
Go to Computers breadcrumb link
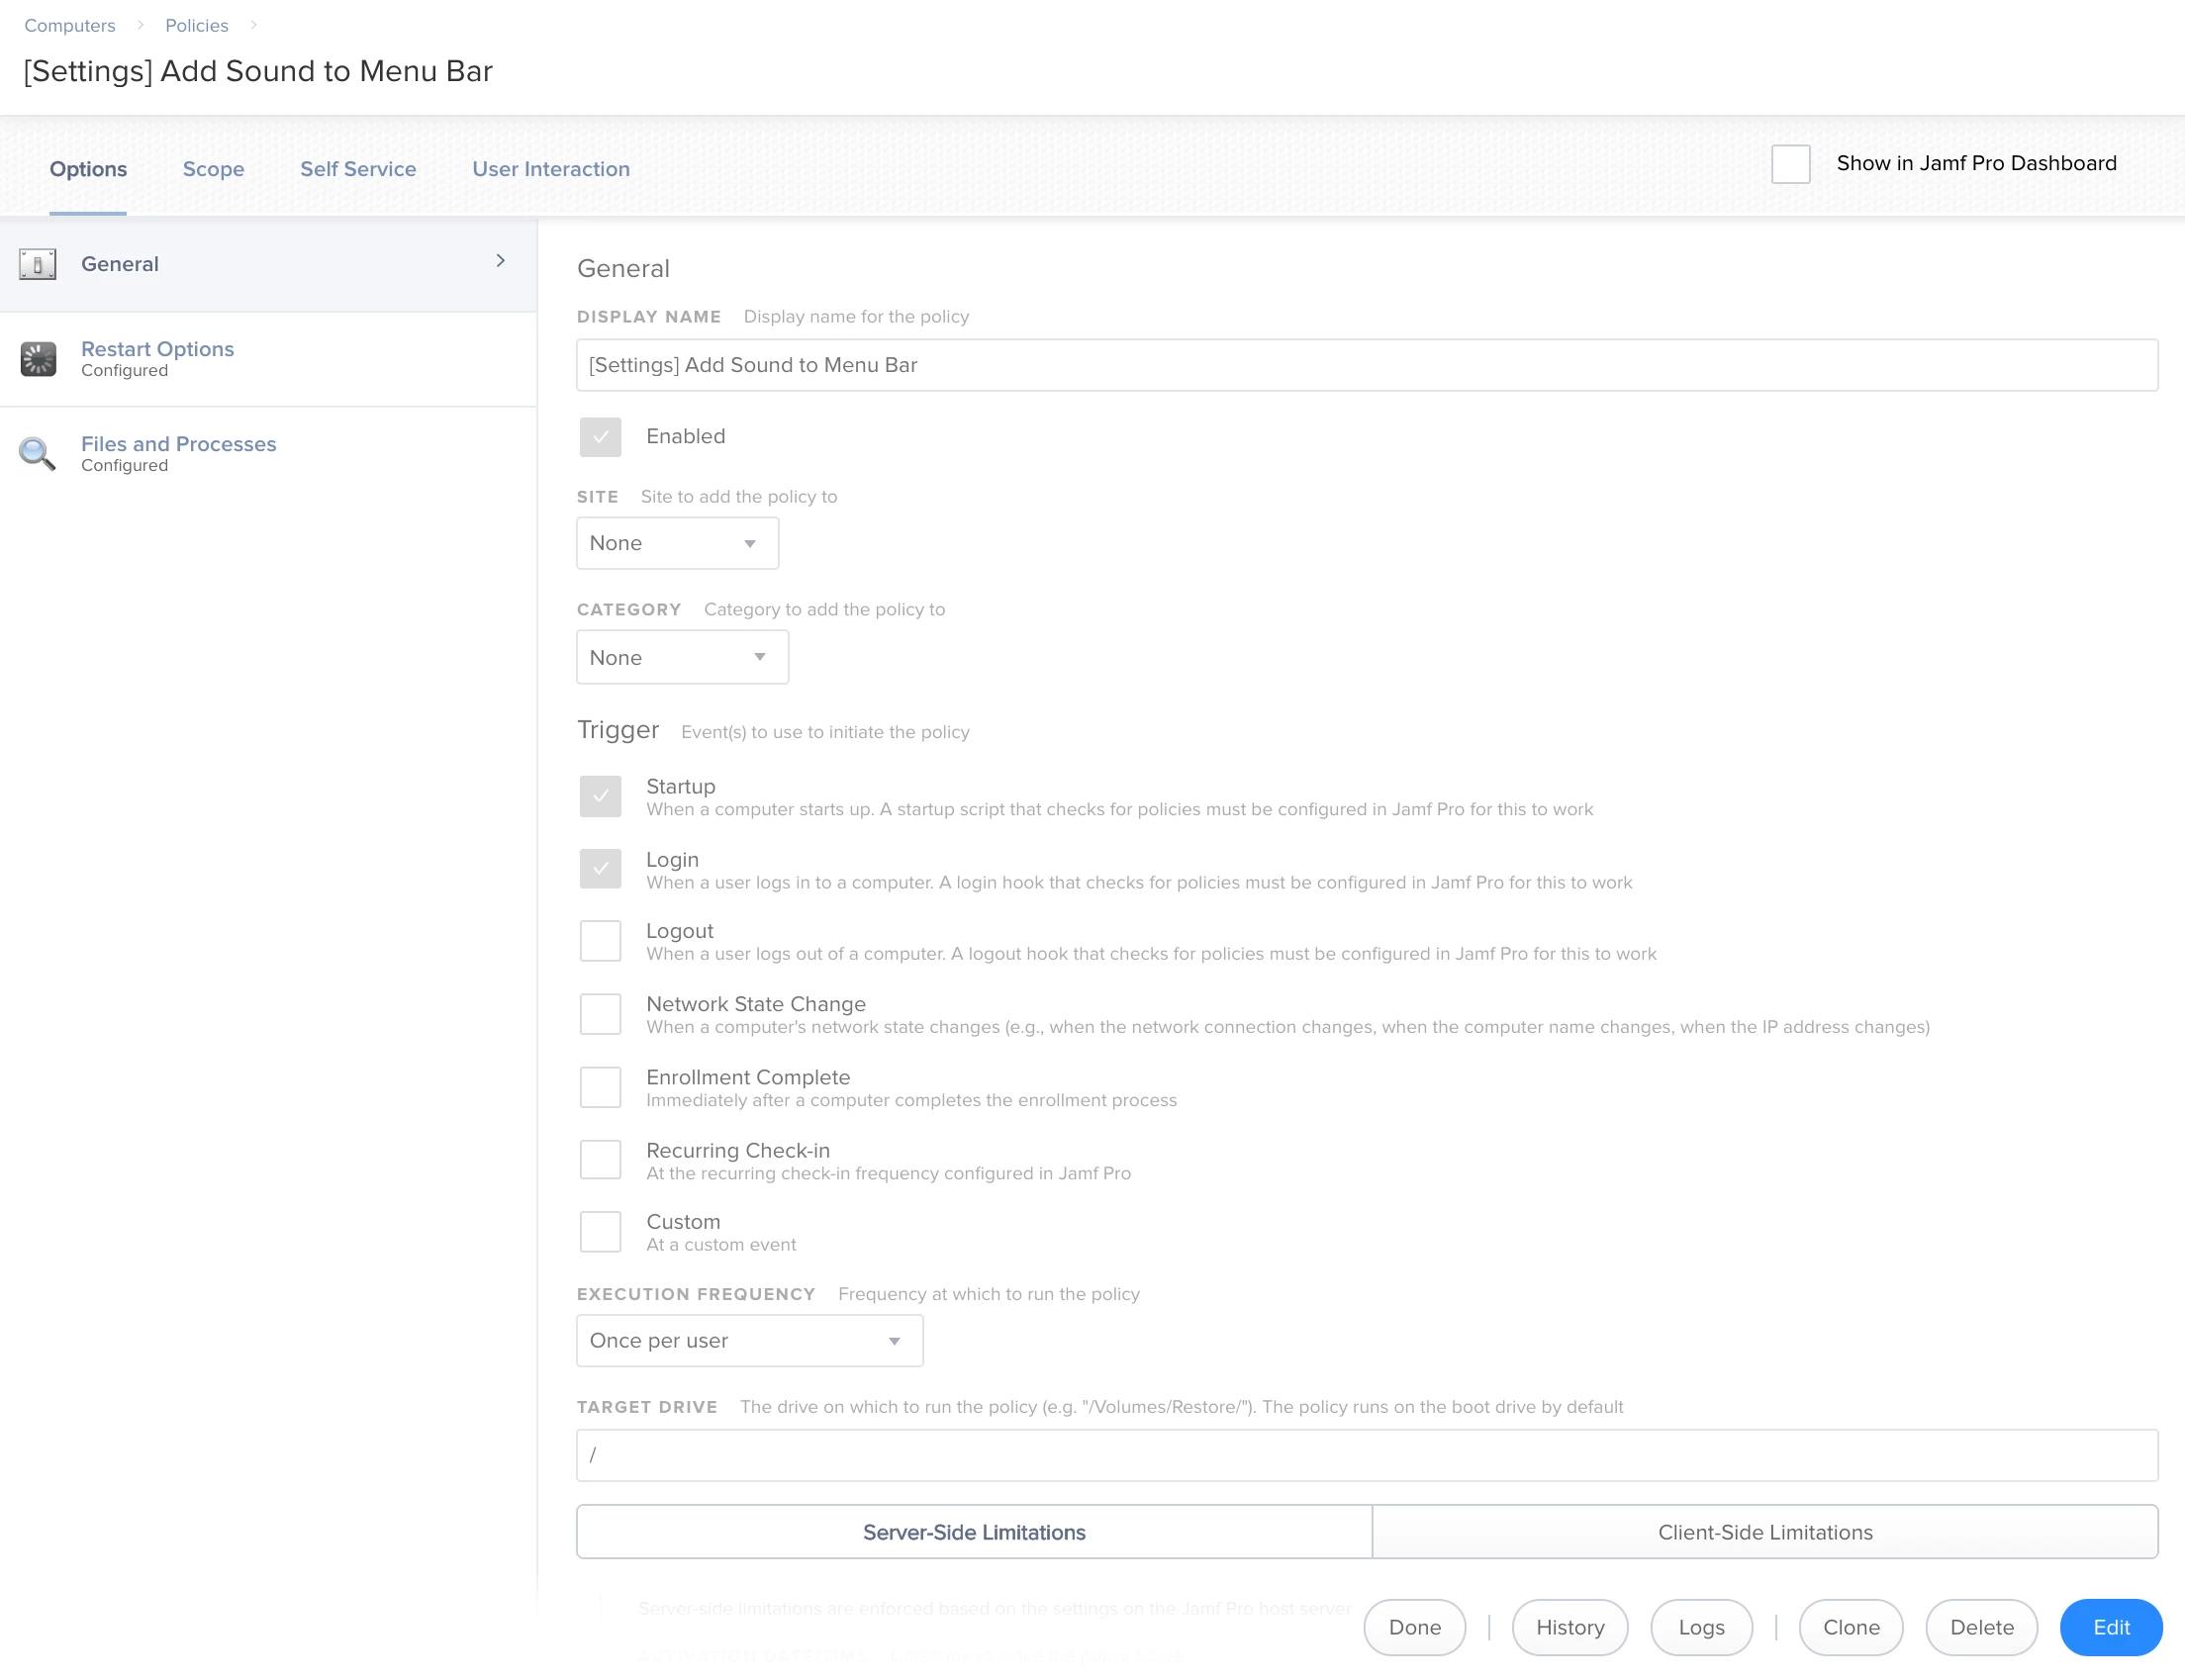click(70, 25)
